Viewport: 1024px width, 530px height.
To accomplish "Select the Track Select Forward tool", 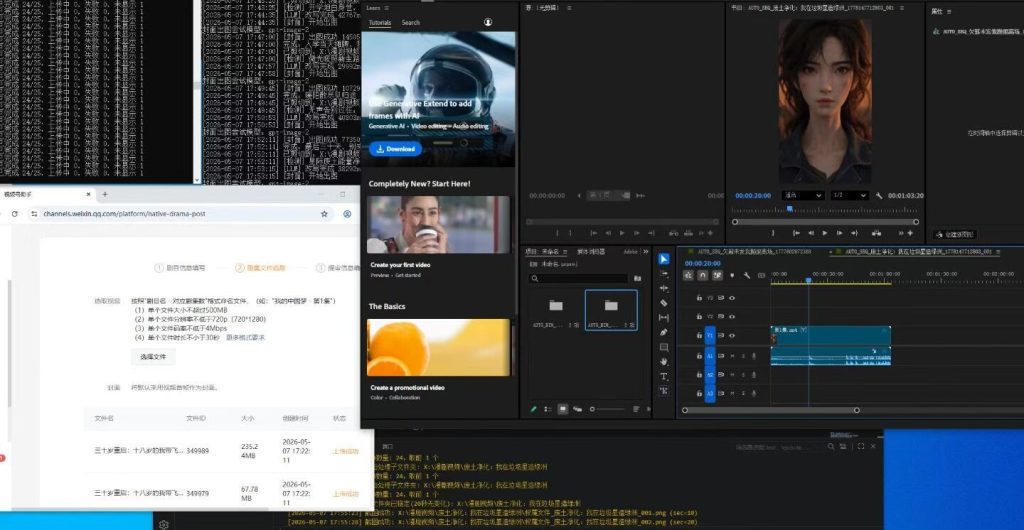I will (x=664, y=274).
